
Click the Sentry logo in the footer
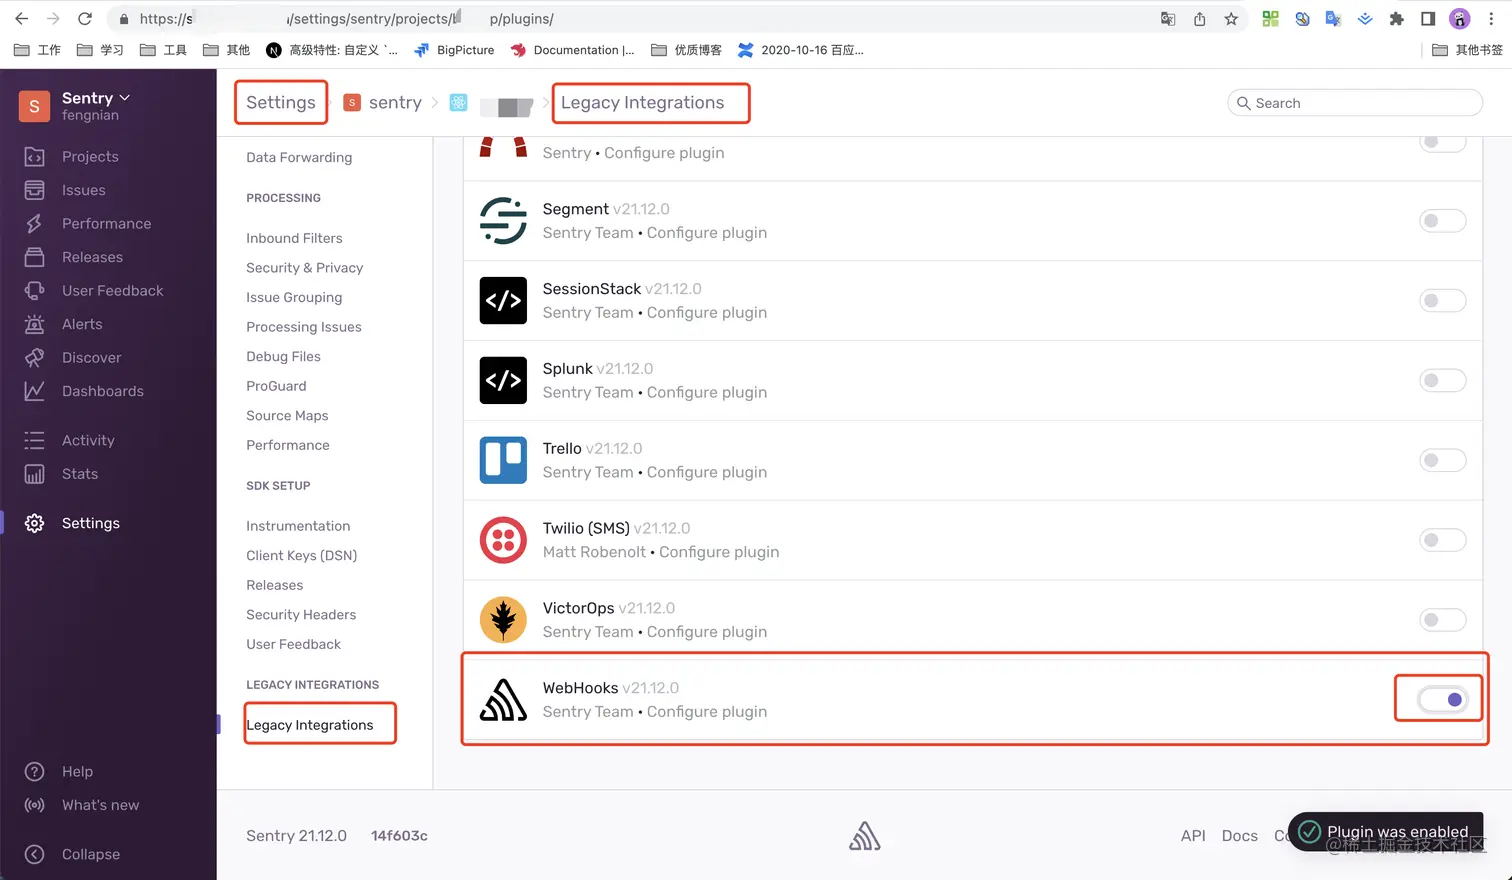coord(865,836)
